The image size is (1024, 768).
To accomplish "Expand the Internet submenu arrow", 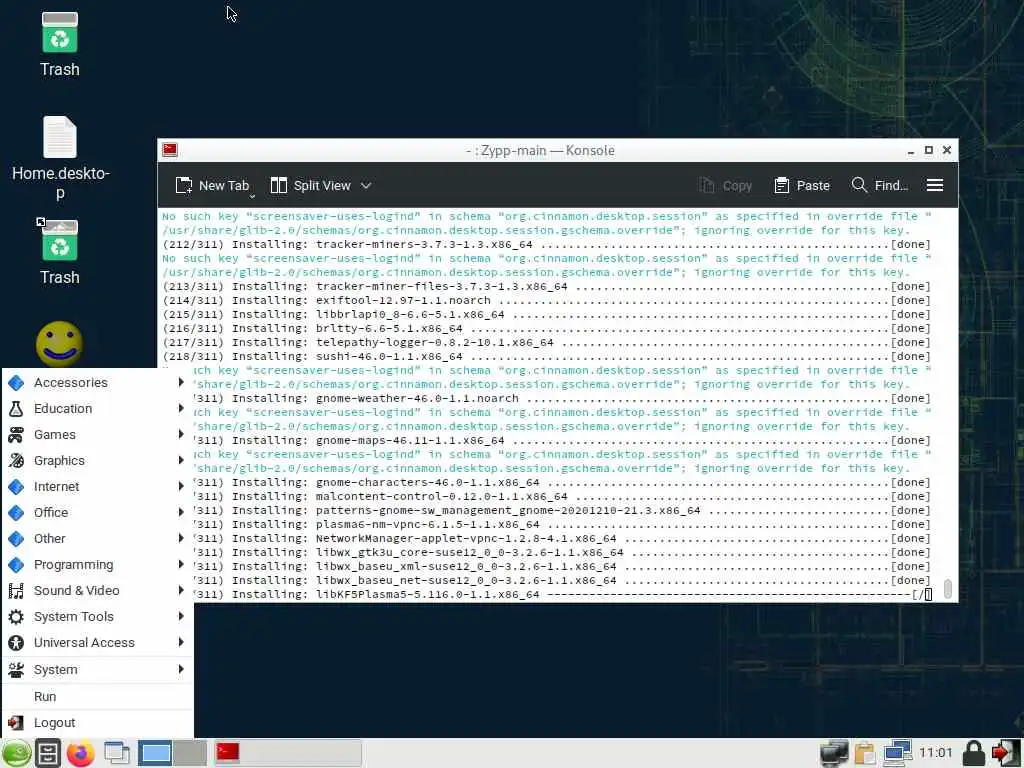I will point(181,486).
